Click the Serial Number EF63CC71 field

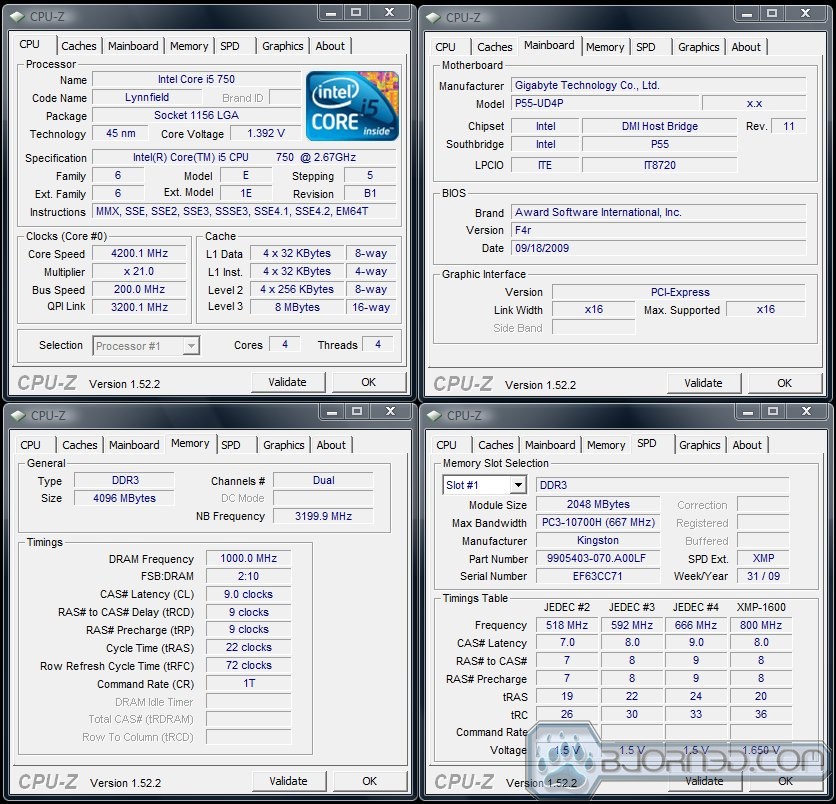coord(598,576)
